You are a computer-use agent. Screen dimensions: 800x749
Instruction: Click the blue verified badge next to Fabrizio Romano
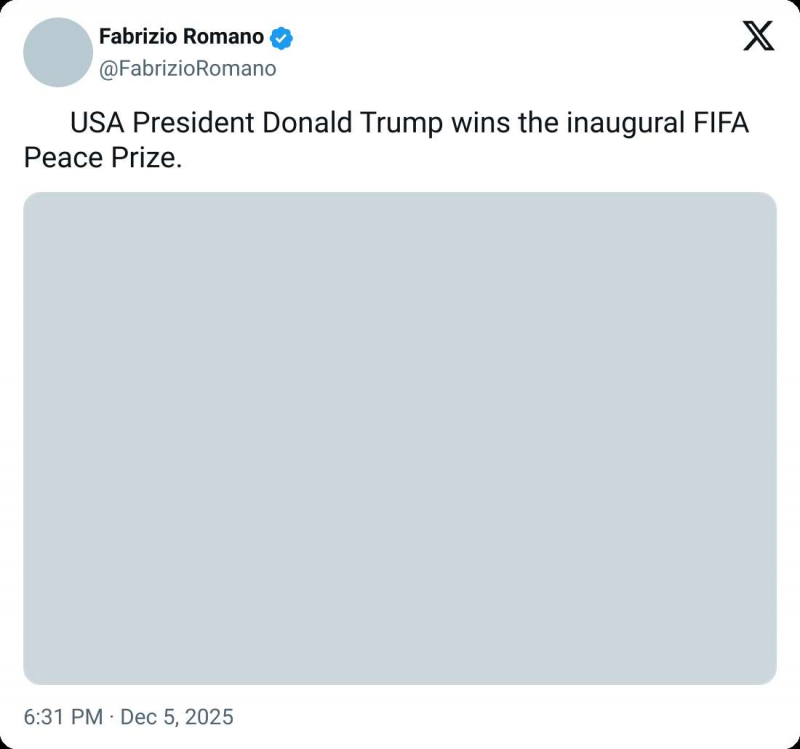283,36
